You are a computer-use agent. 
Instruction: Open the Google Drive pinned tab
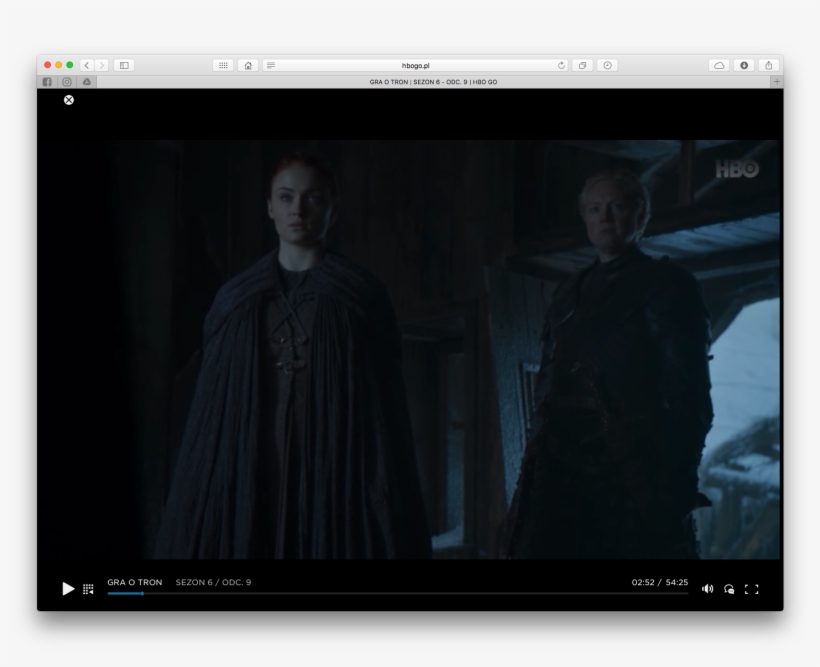87,82
